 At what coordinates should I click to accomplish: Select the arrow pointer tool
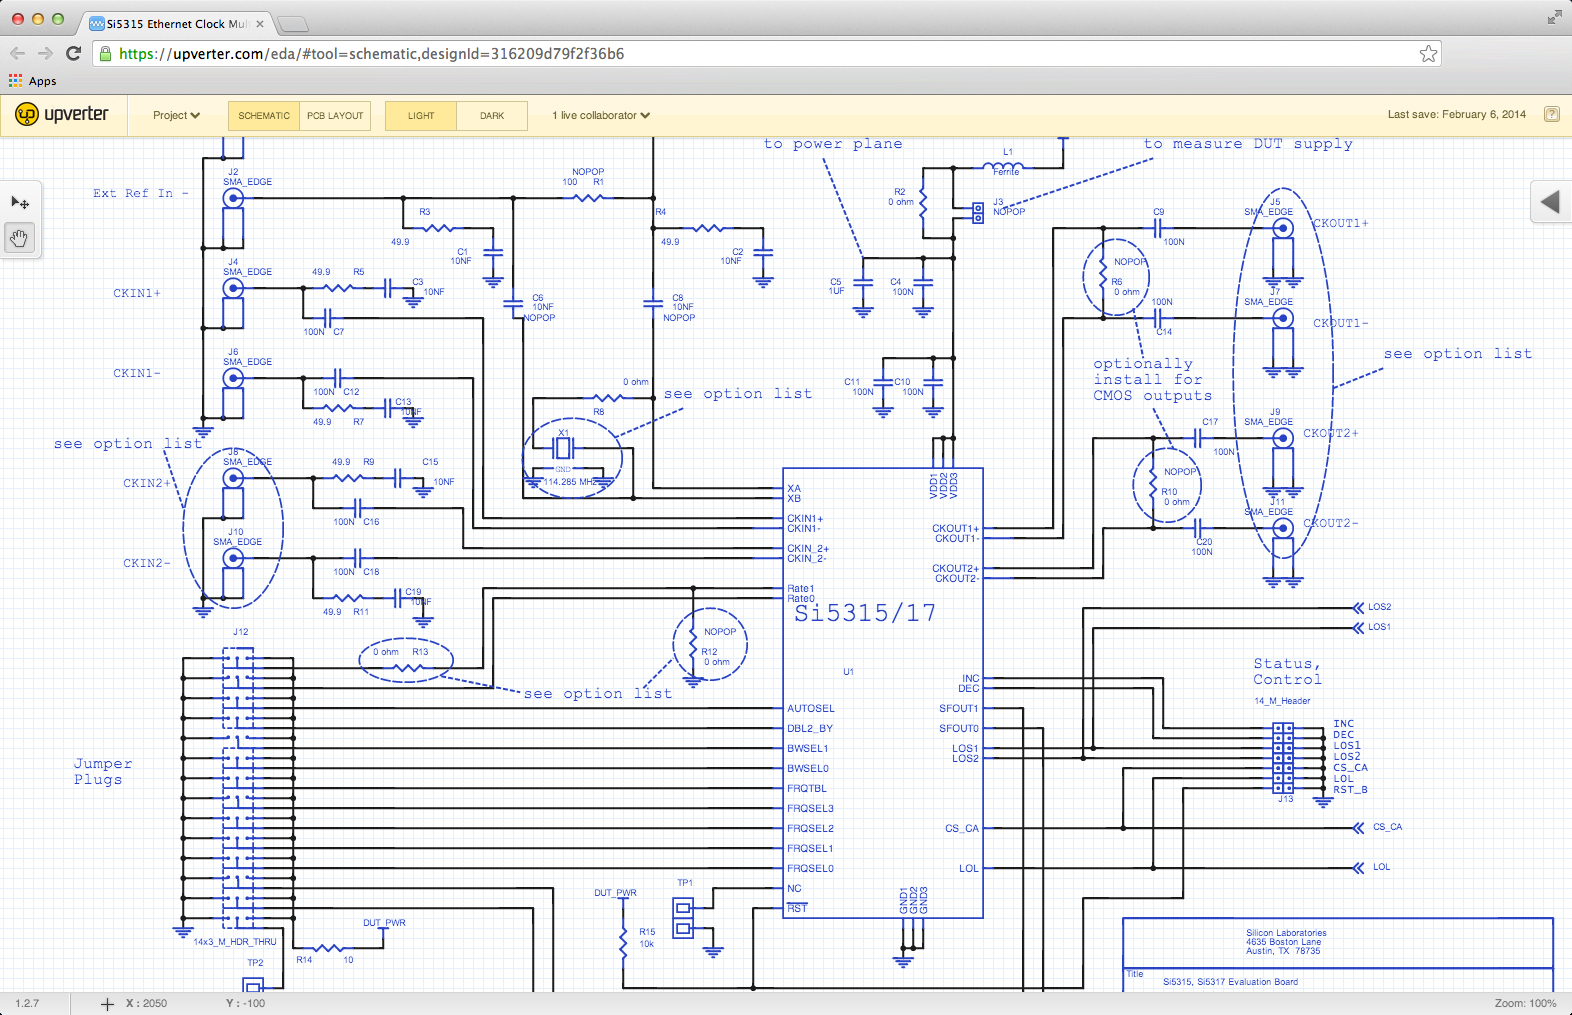pyautogui.click(x=20, y=203)
